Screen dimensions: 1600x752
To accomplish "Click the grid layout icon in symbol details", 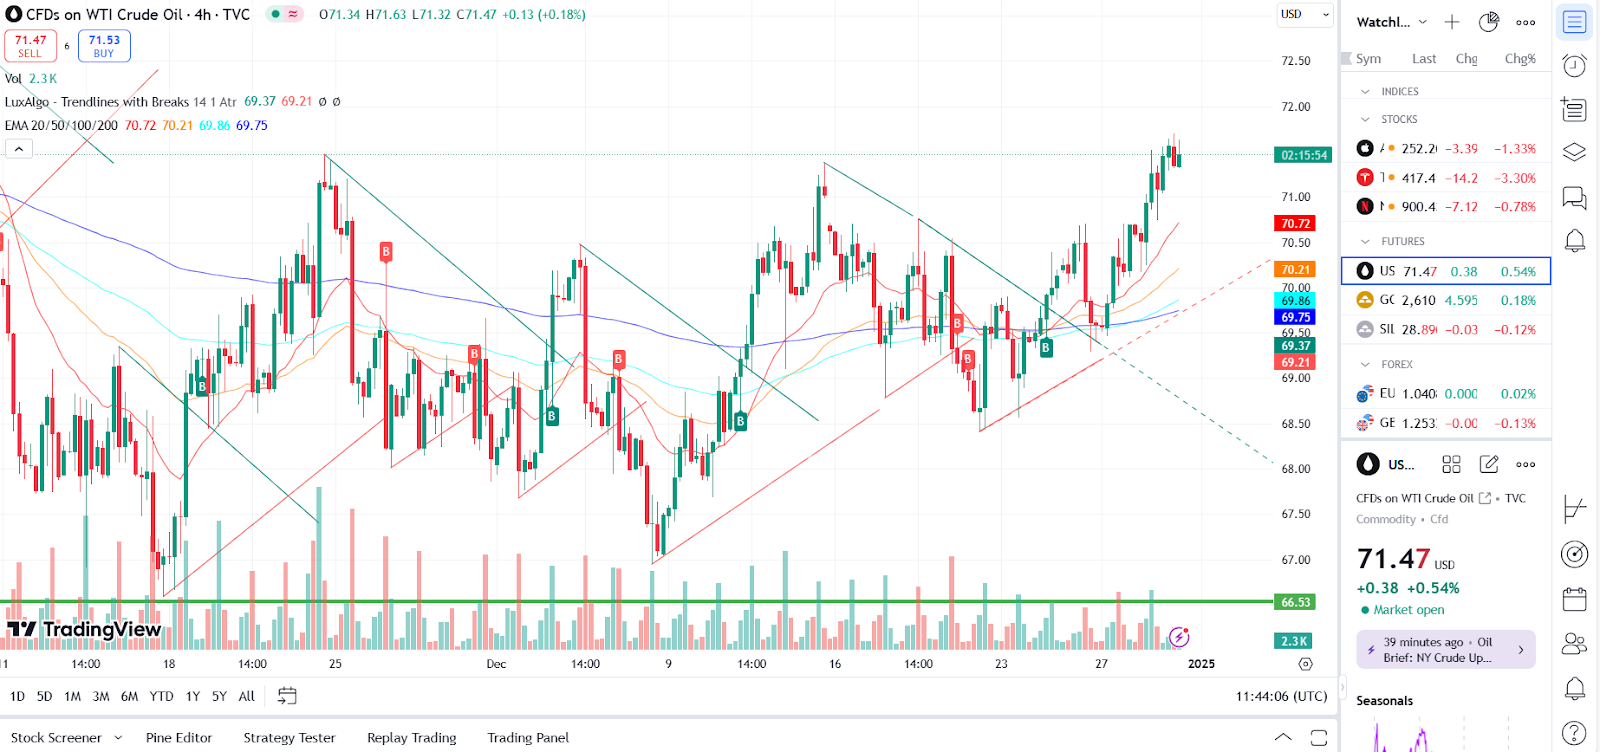I will coord(1451,464).
